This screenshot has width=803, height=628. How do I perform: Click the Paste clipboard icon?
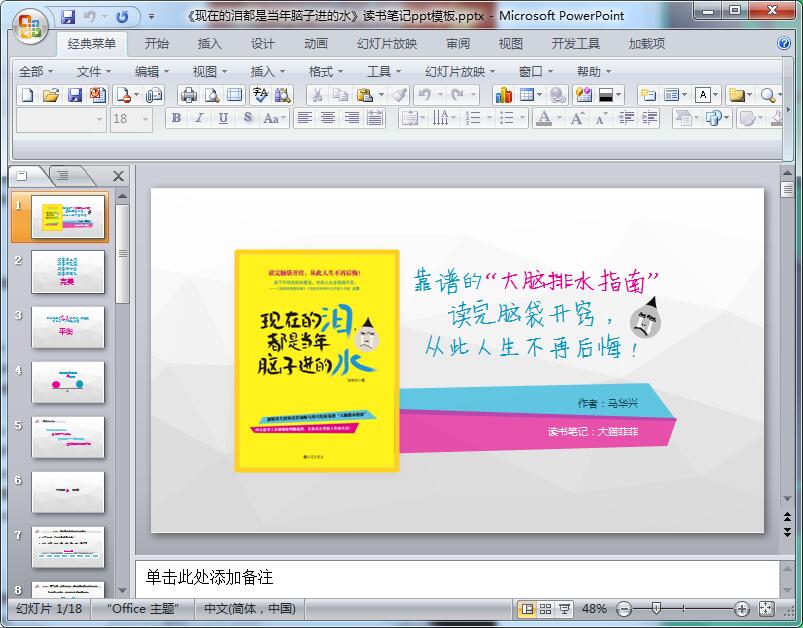[x=364, y=95]
